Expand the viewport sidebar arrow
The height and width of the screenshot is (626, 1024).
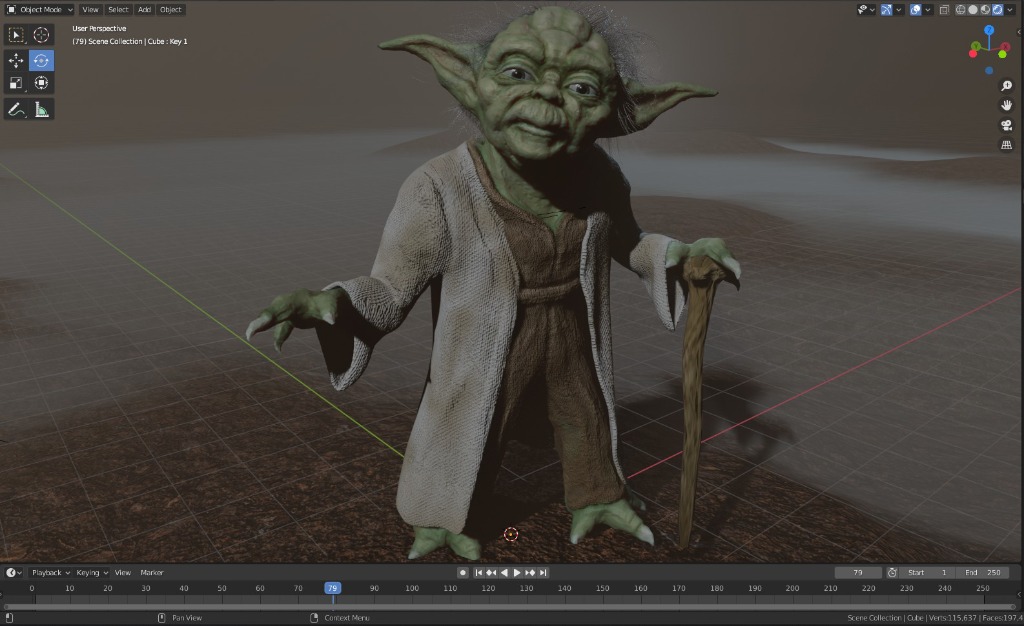[x=1019, y=31]
